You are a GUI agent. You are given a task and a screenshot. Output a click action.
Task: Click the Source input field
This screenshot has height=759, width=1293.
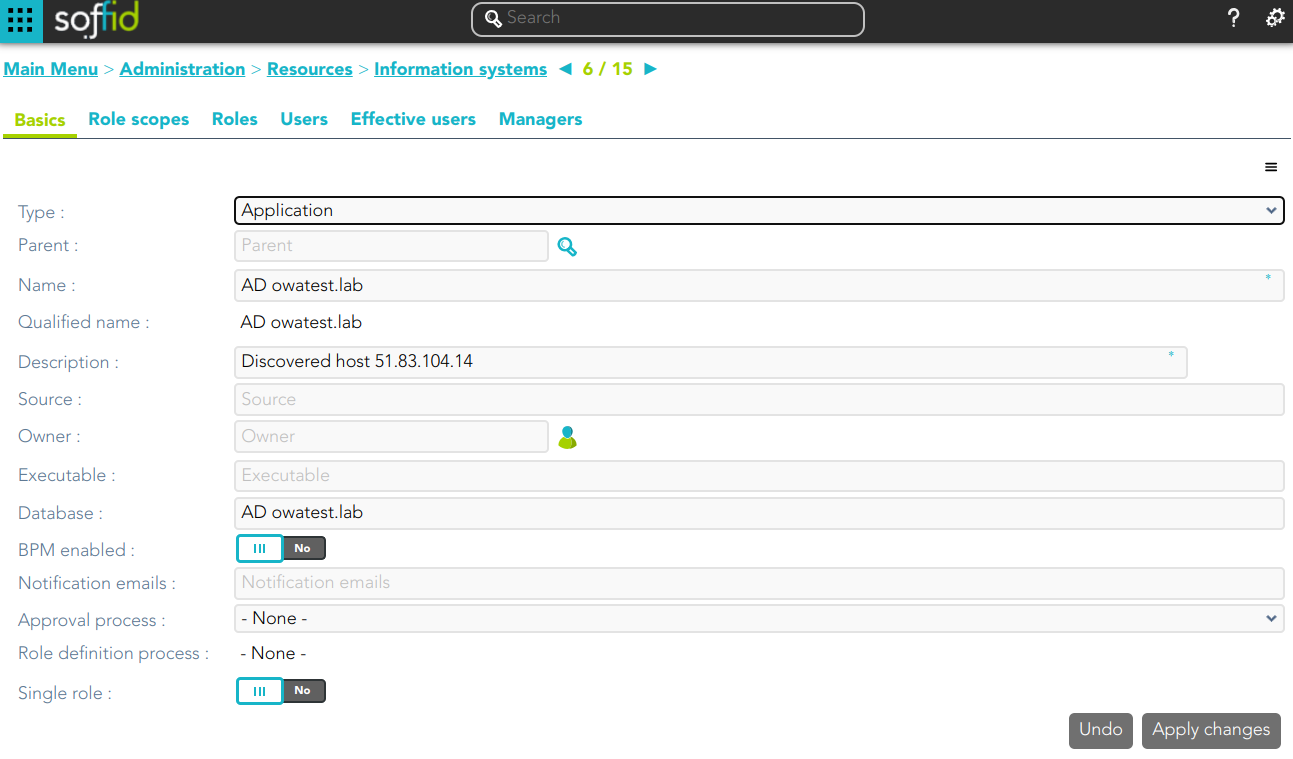[x=759, y=399]
